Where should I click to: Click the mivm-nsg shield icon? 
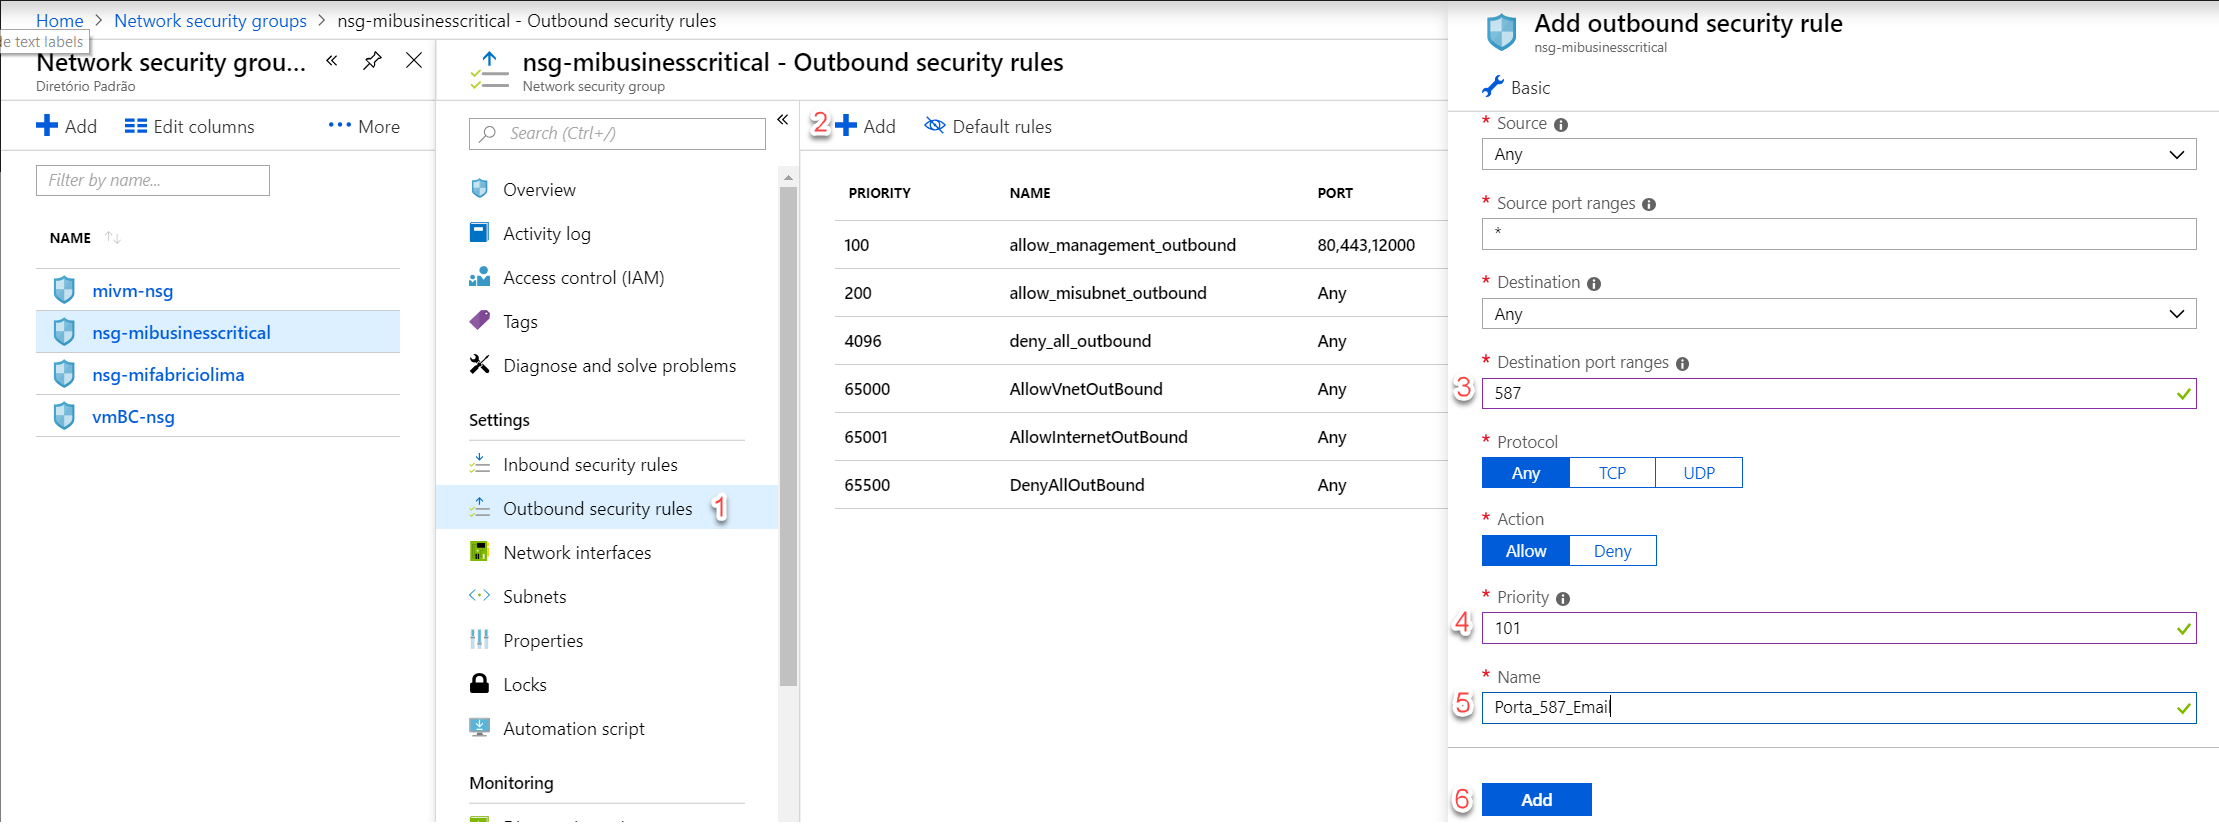(x=64, y=290)
